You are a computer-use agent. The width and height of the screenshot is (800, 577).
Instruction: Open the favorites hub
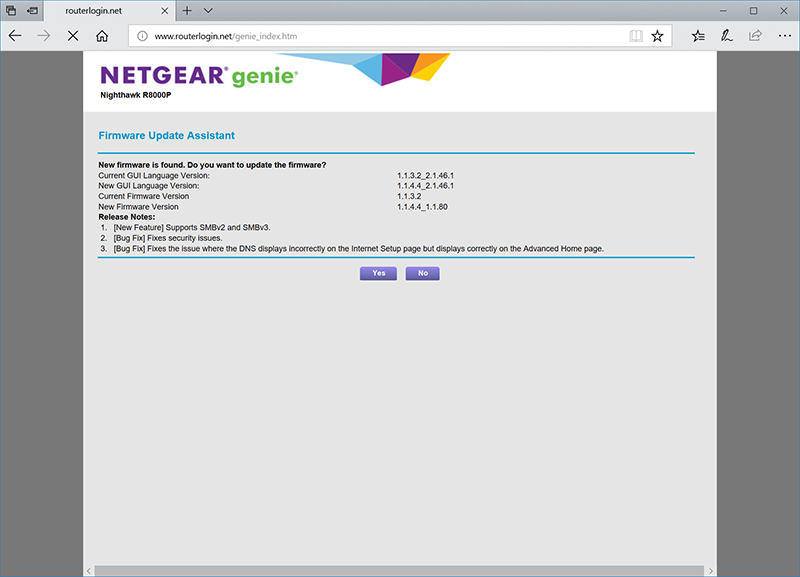(x=698, y=36)
